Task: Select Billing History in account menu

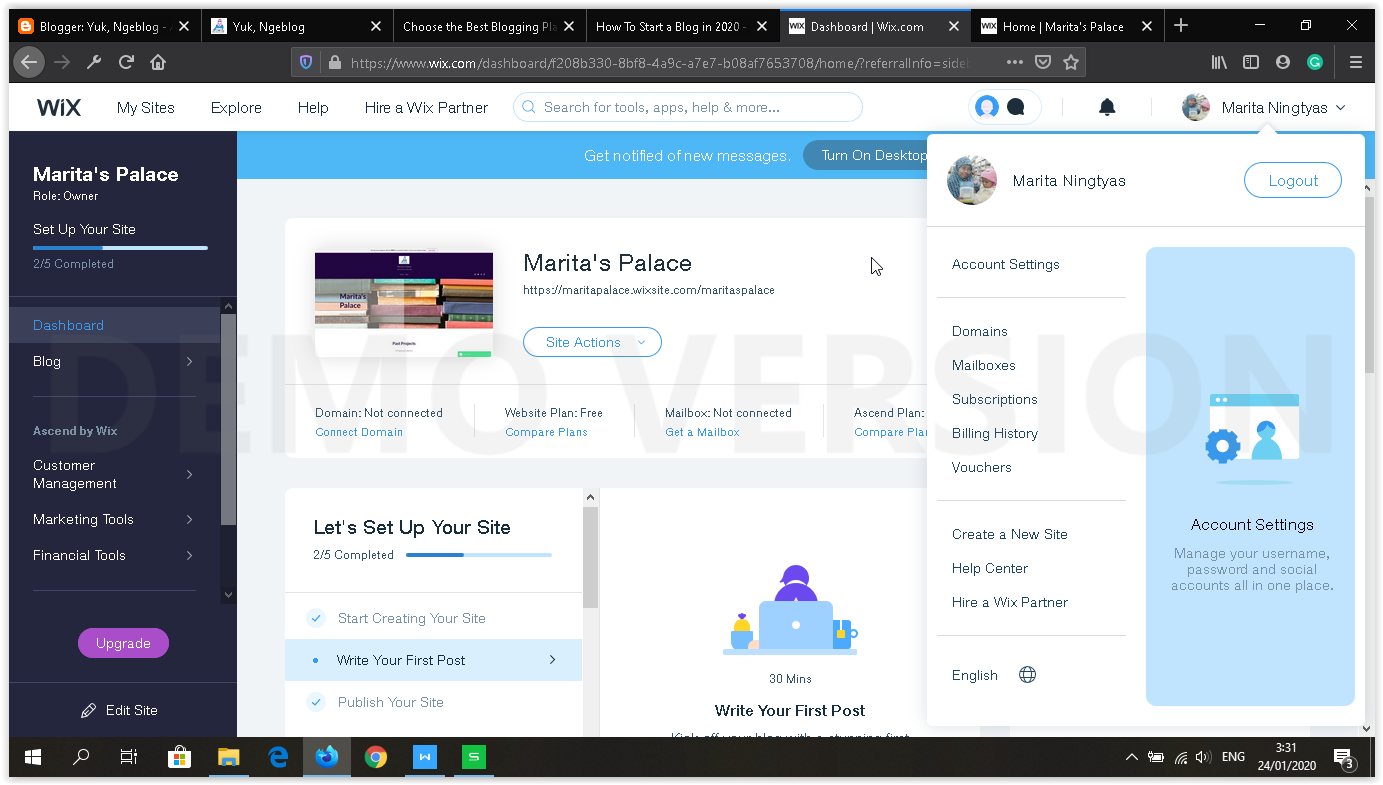Action: (995, 433)
